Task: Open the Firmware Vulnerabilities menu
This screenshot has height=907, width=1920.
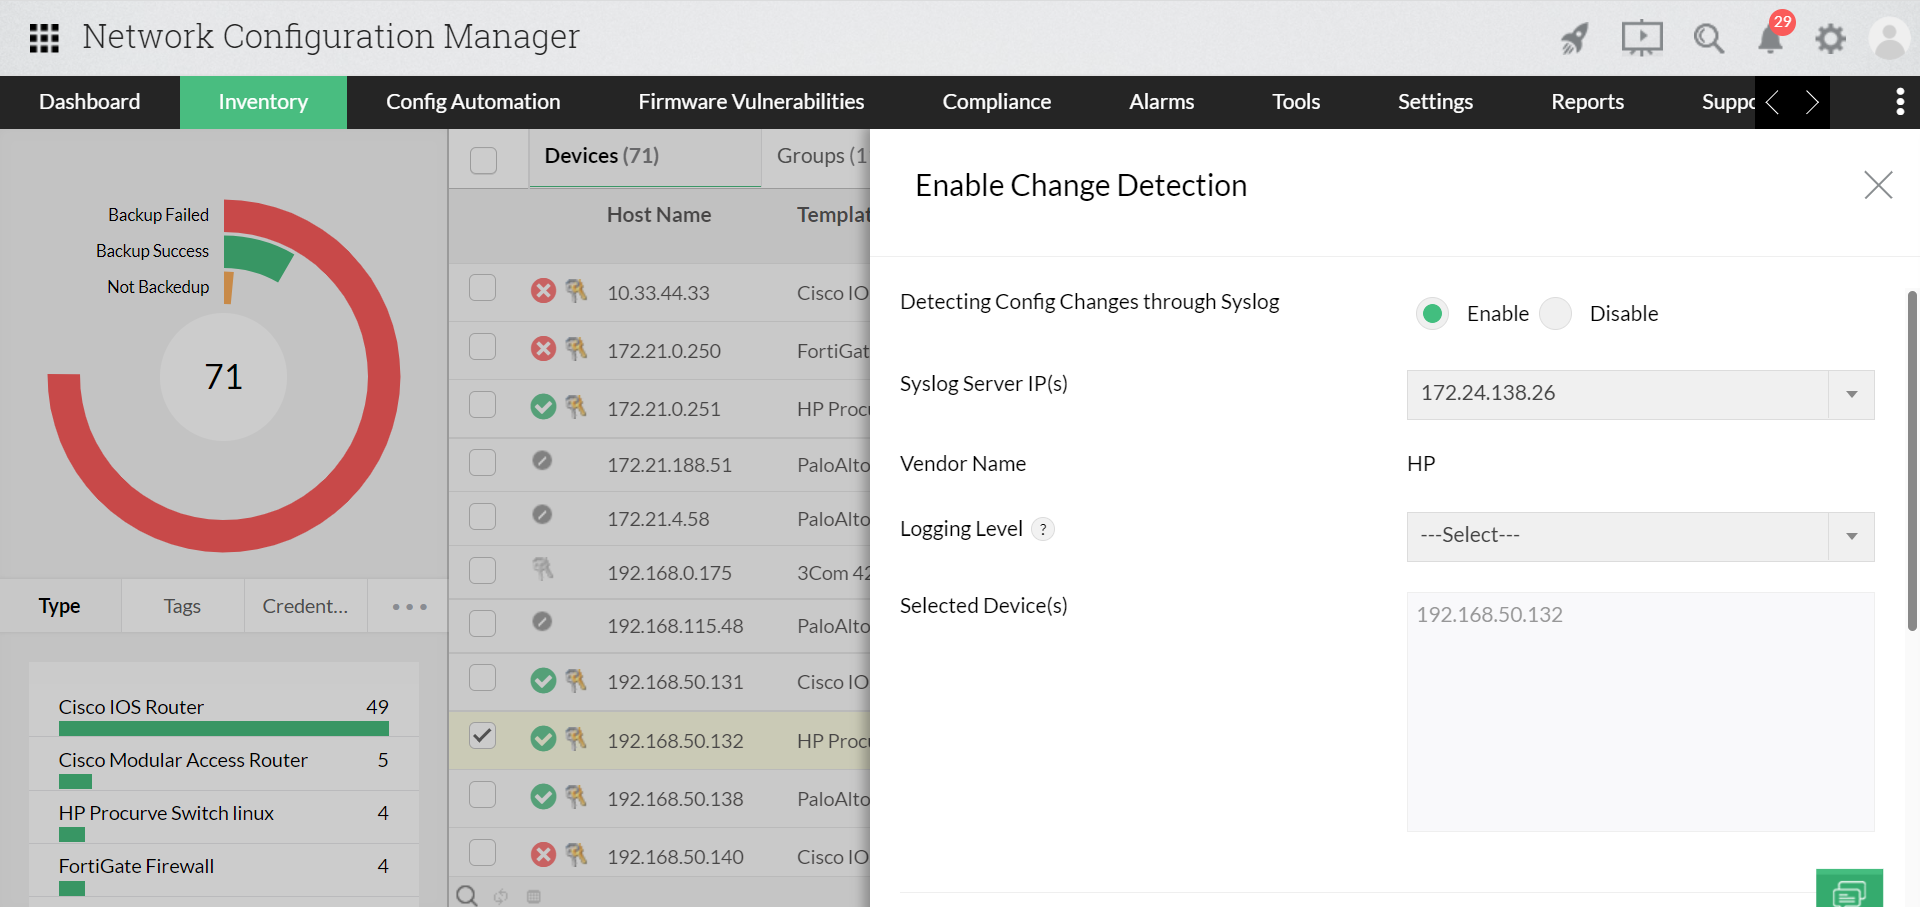Action: pyautogui.click(x=751, y=101)
